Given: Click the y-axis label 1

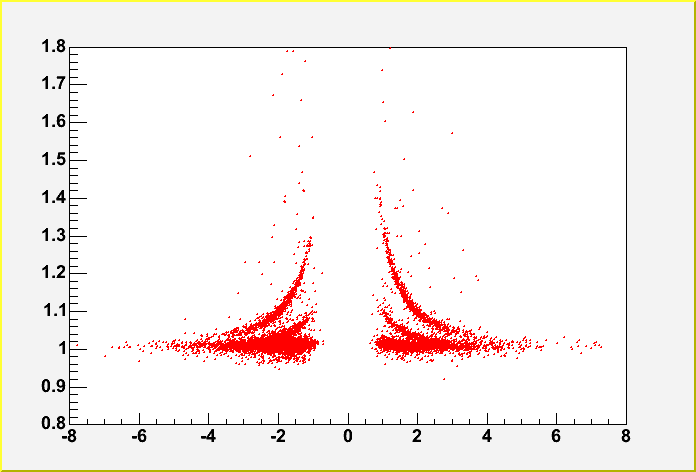Looking at the screenshot, I should [61, 349].
